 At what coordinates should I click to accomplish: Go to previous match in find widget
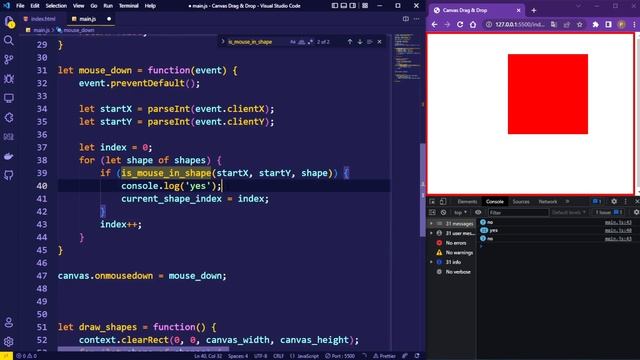click(x=350, y=42)
